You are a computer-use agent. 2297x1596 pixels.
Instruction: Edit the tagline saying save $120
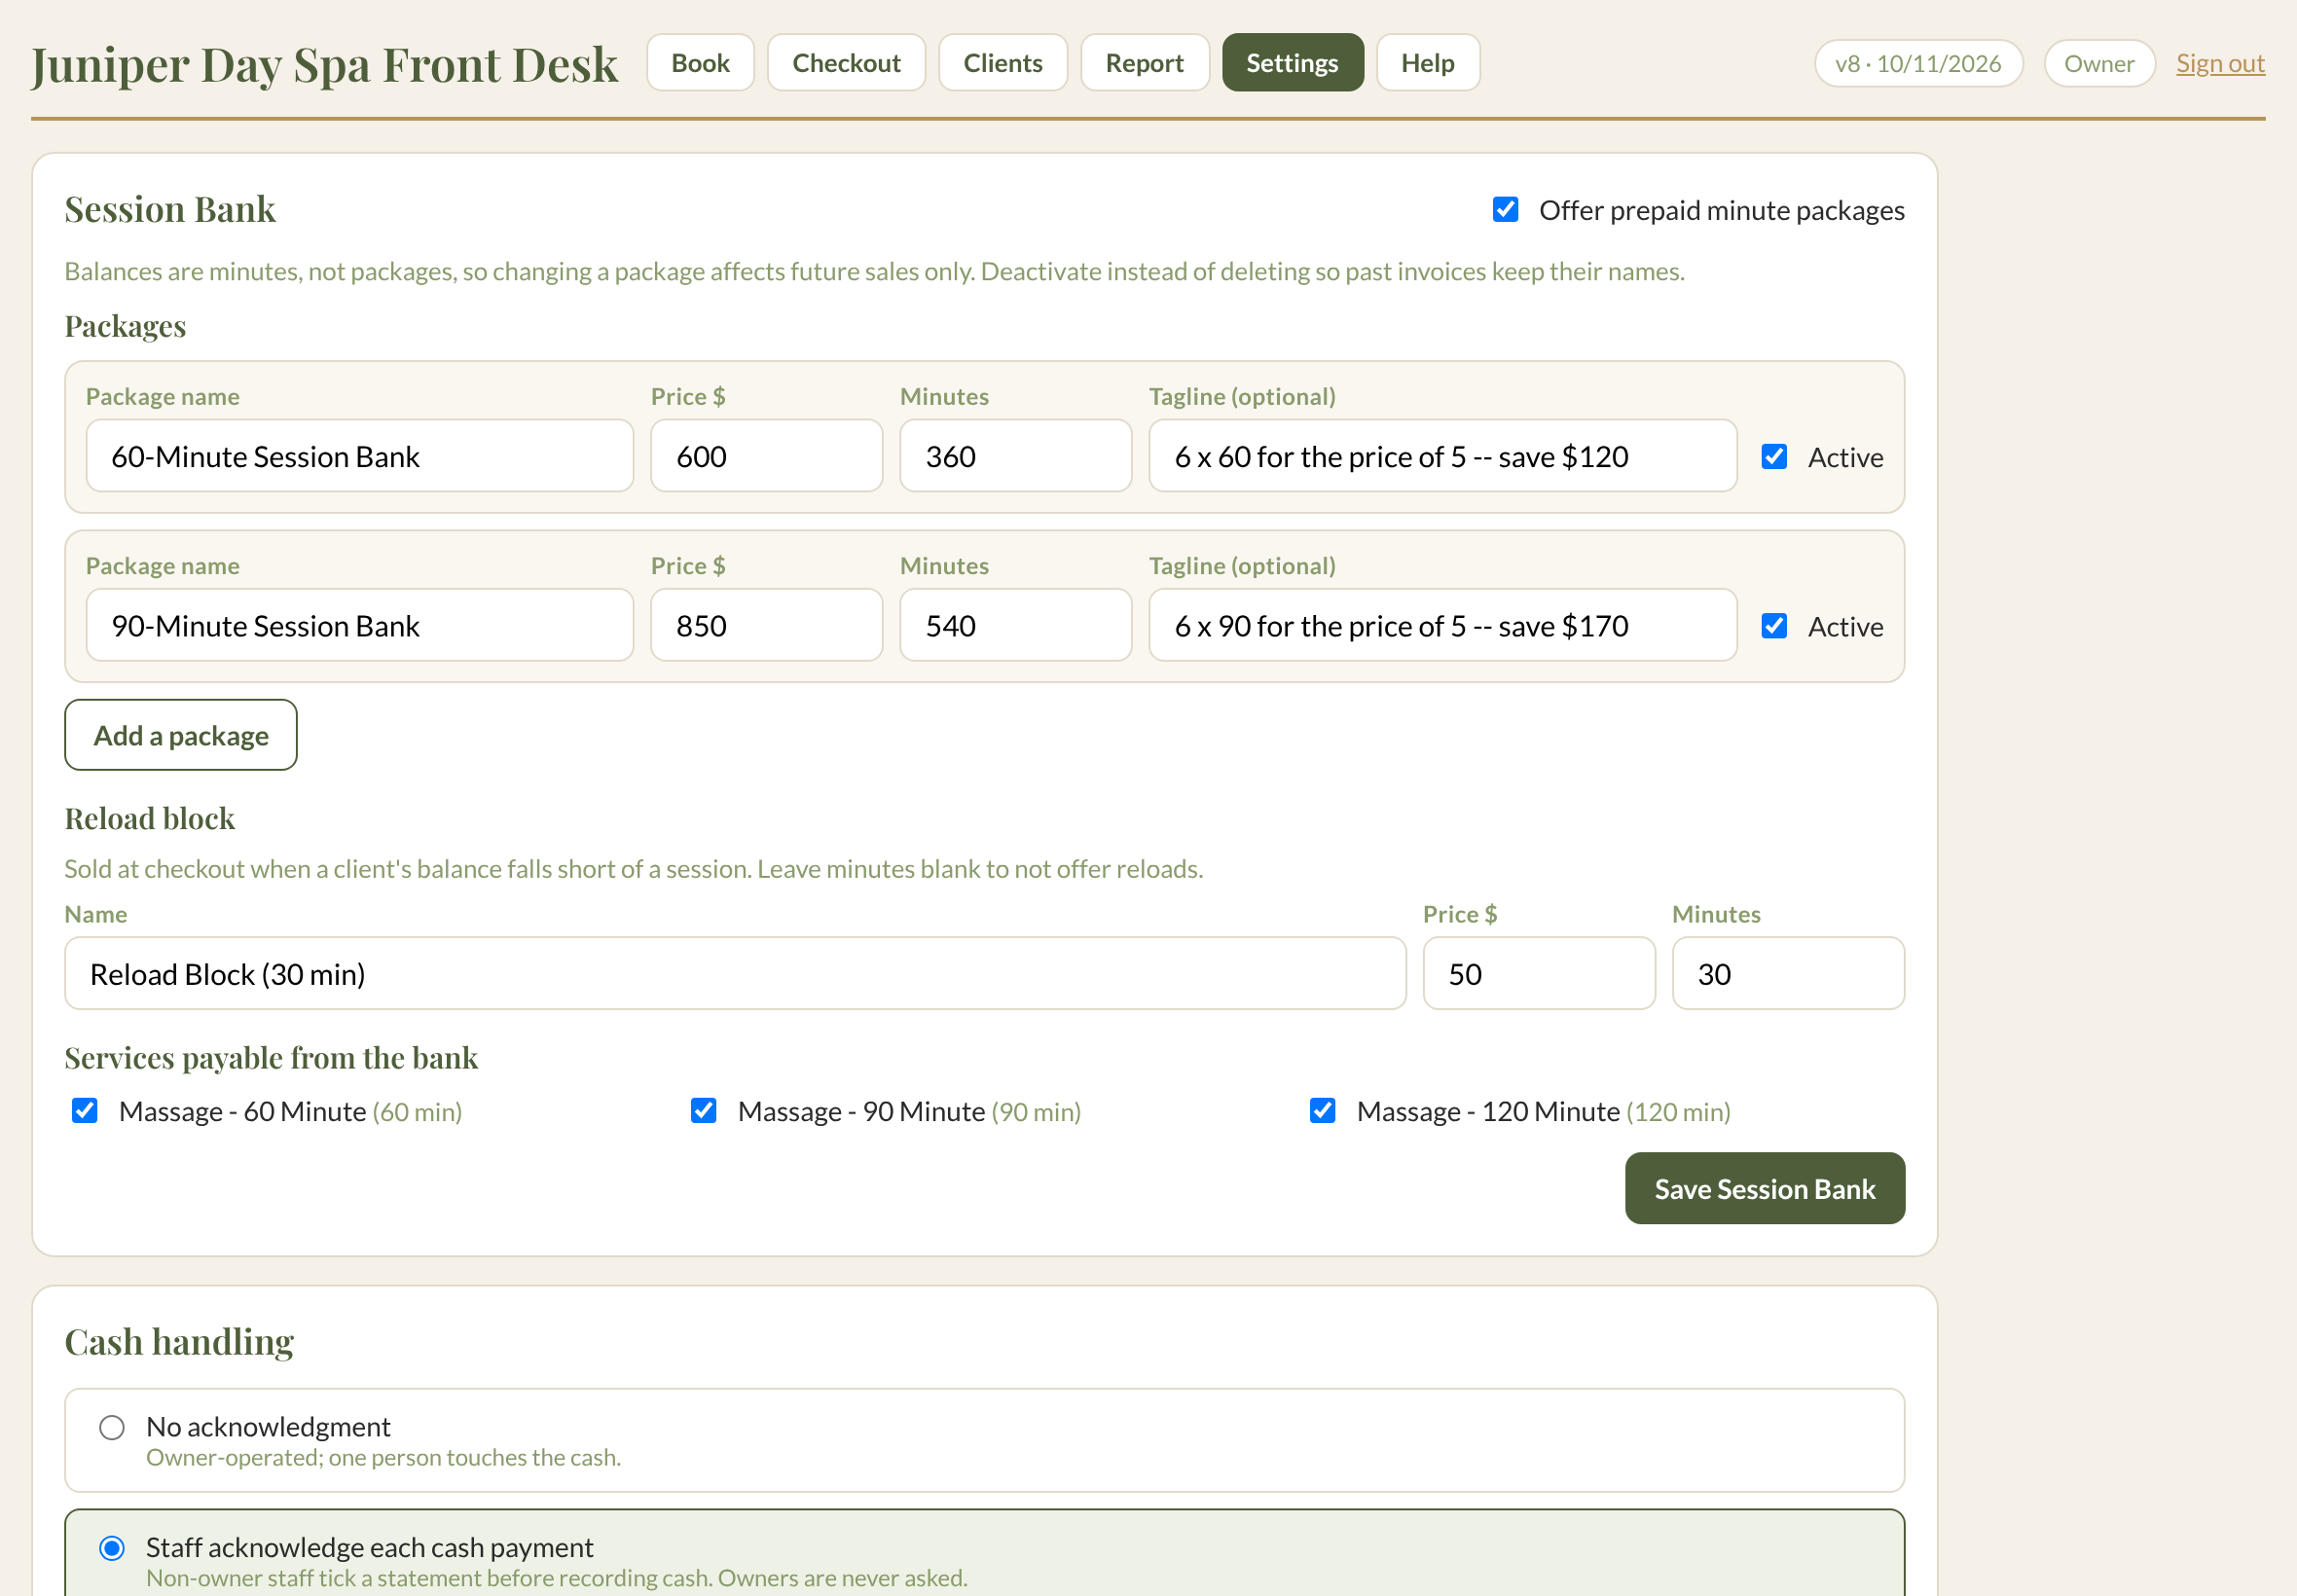coord(1442,456)
